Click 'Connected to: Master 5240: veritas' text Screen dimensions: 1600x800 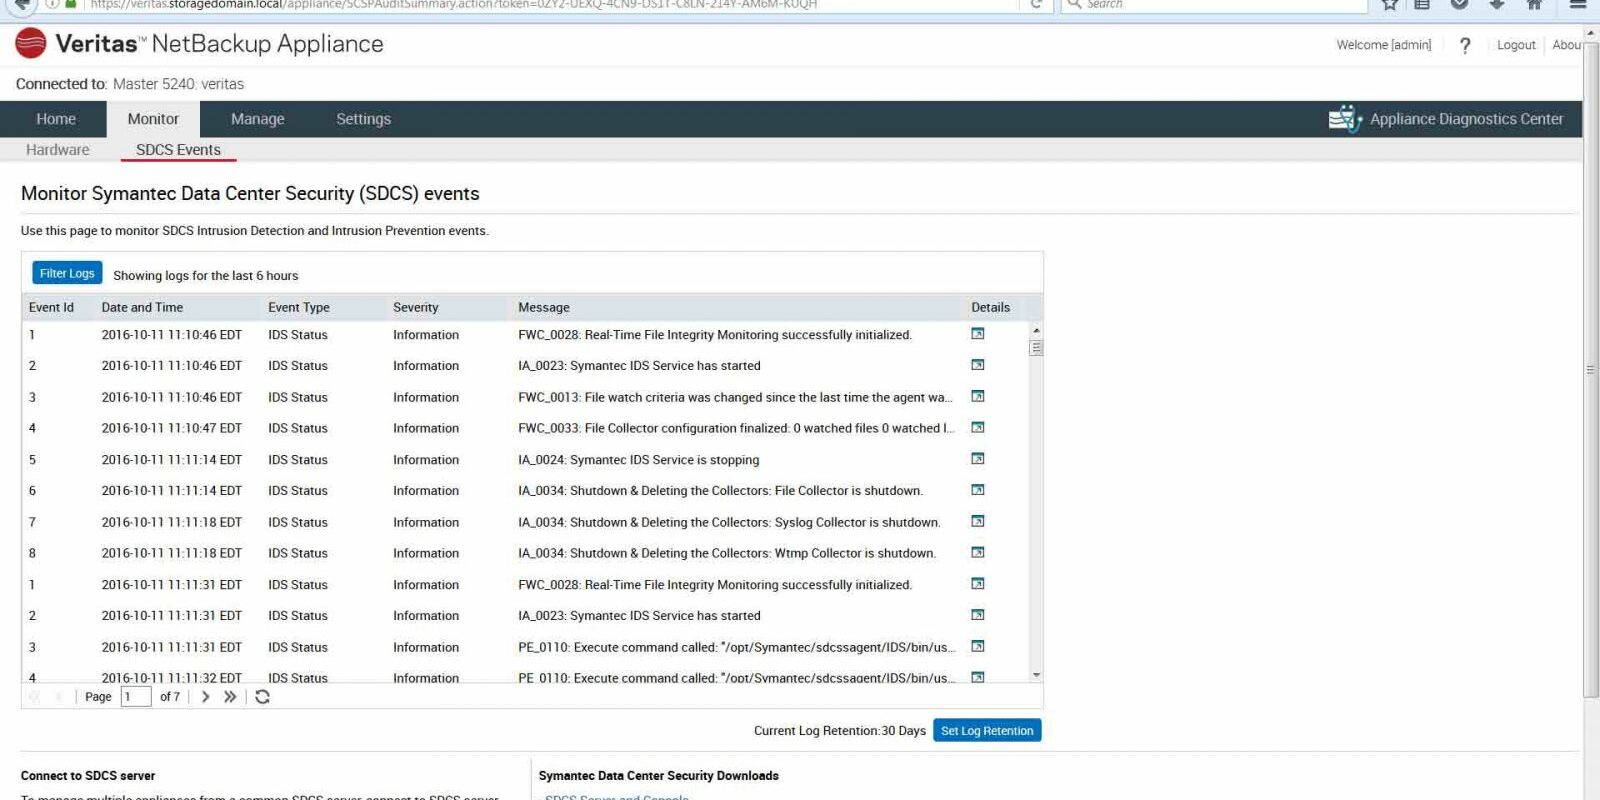(x=130, y=84)
